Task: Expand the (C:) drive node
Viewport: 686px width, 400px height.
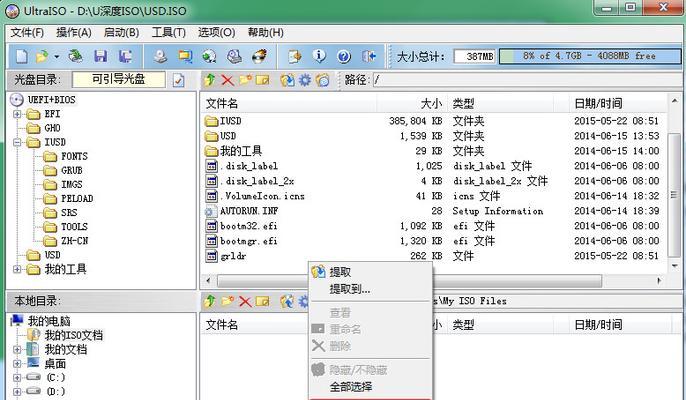Action: 17,377
